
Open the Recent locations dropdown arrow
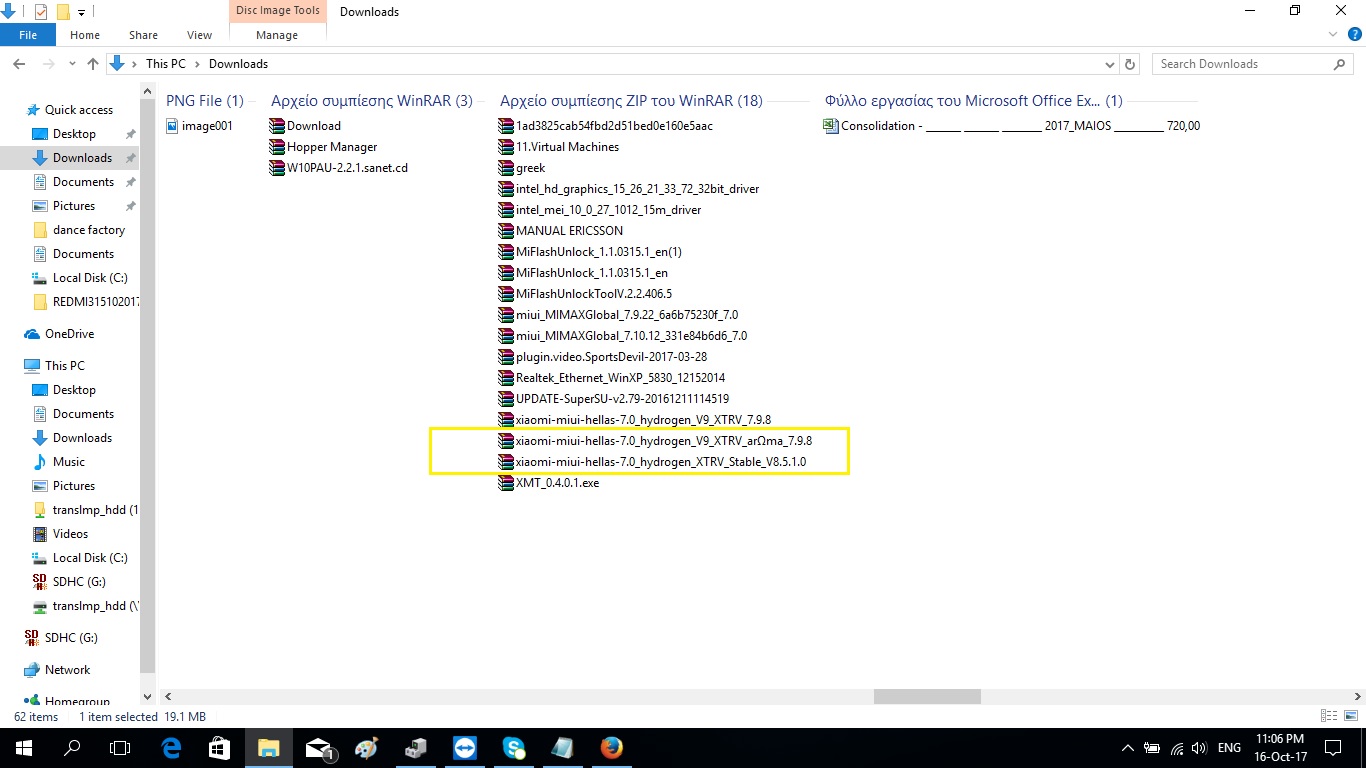(x=71, y=64)
